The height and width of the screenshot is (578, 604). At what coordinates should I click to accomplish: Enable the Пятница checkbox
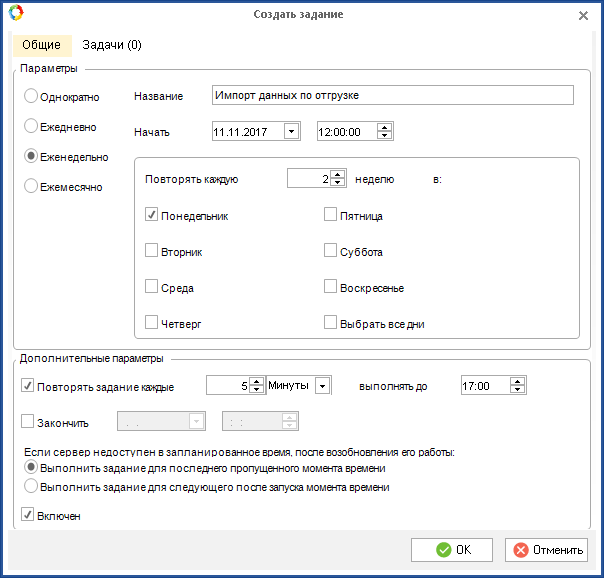(330, 215)
